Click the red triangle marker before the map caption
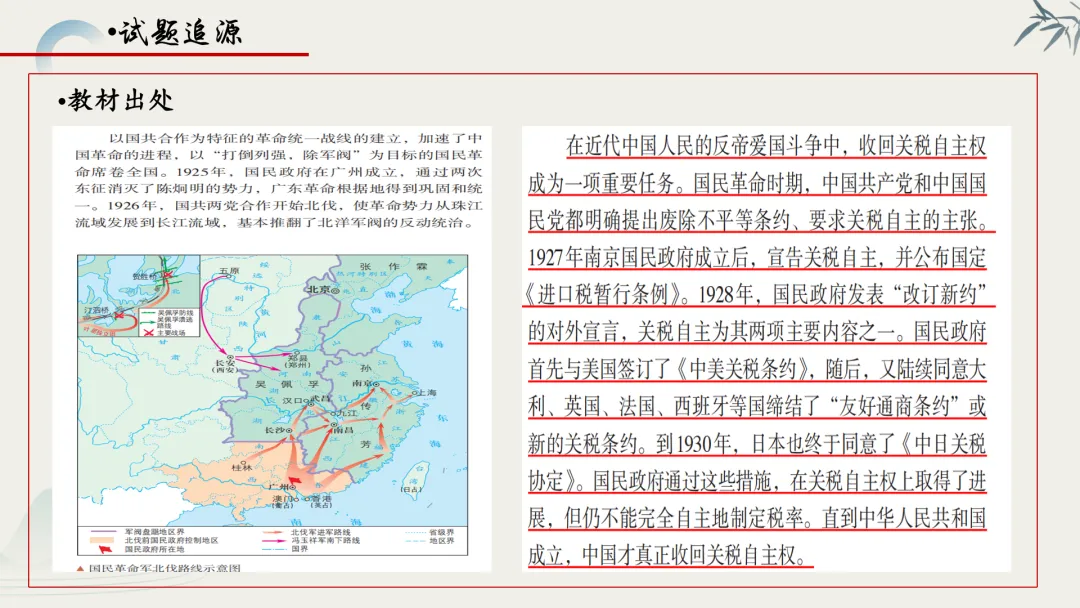Image resolution: width=1080 pixels, height=608 pixels. point(80,568)
